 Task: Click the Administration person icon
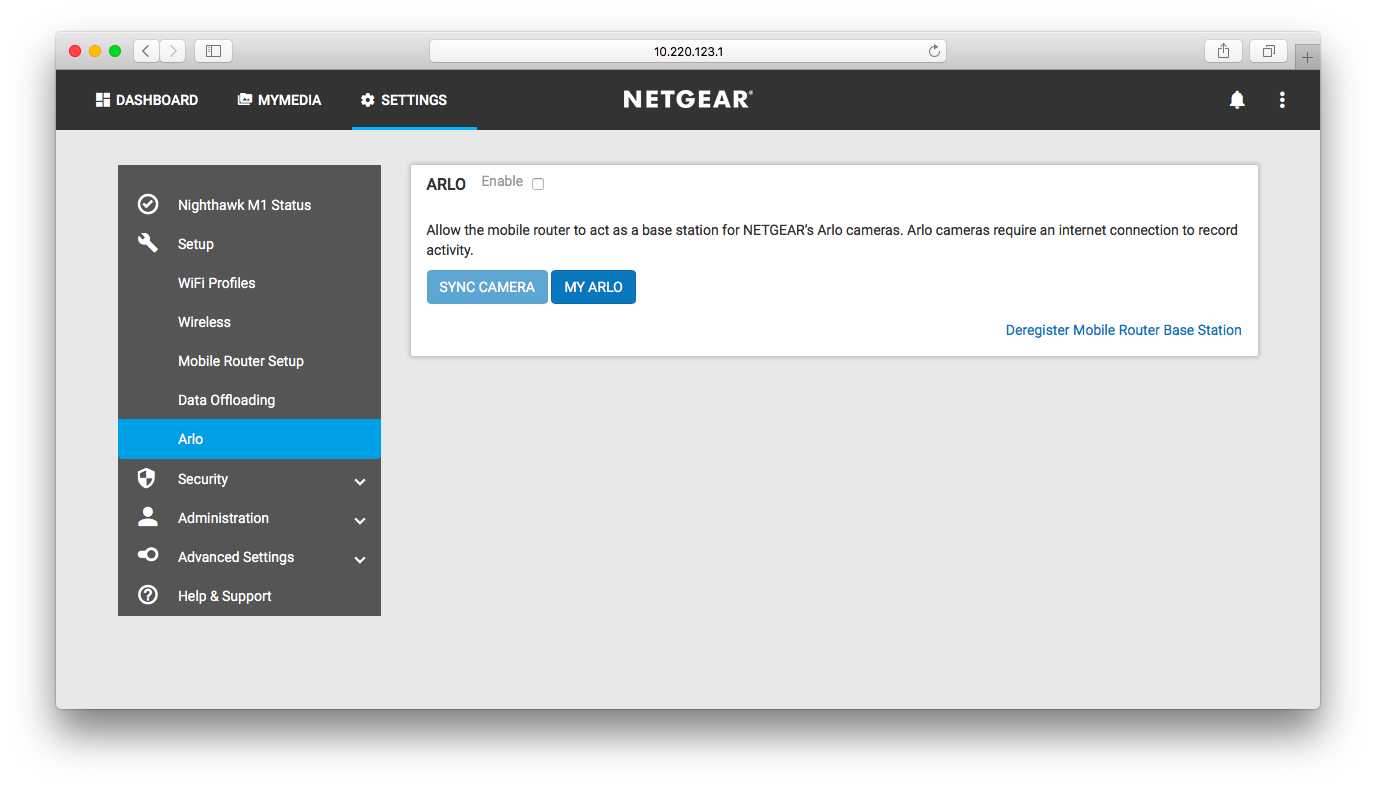pyautogui.click(x=148, y=517)
